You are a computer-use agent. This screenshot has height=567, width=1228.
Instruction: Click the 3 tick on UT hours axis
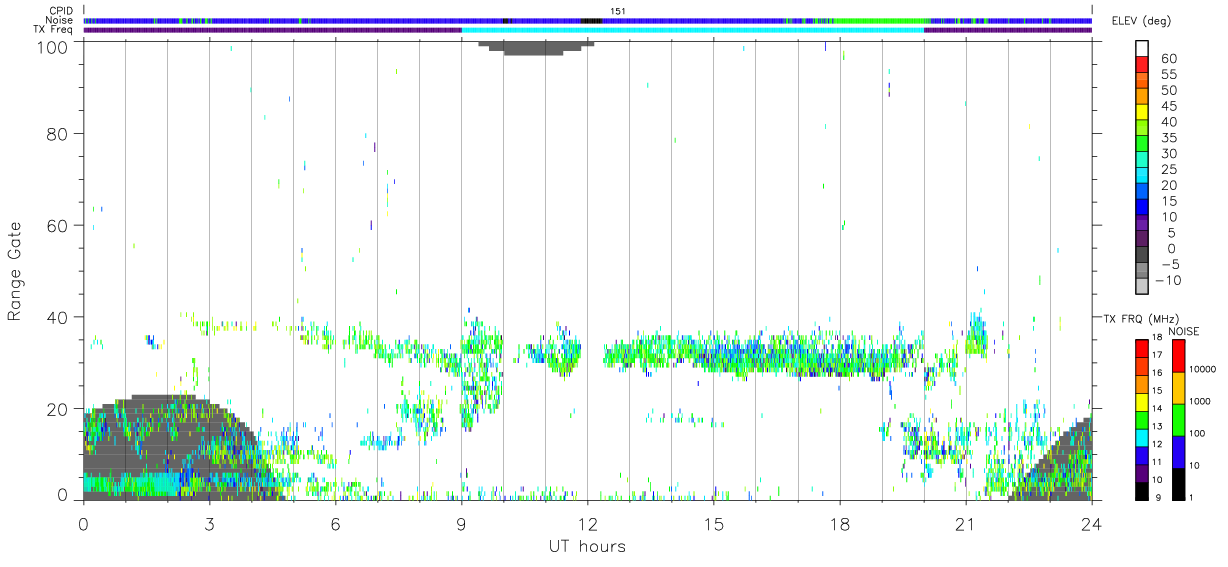coord(209,523)
